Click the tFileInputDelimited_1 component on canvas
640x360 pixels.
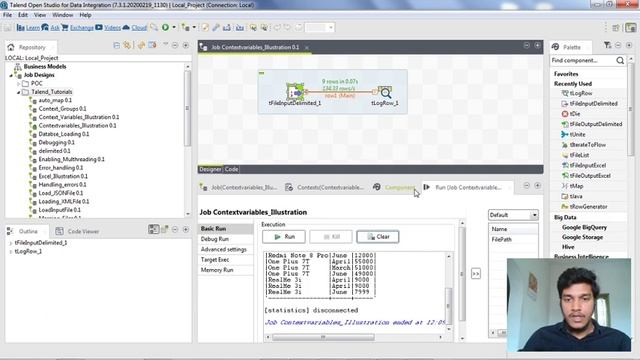(x=295, y=92)
